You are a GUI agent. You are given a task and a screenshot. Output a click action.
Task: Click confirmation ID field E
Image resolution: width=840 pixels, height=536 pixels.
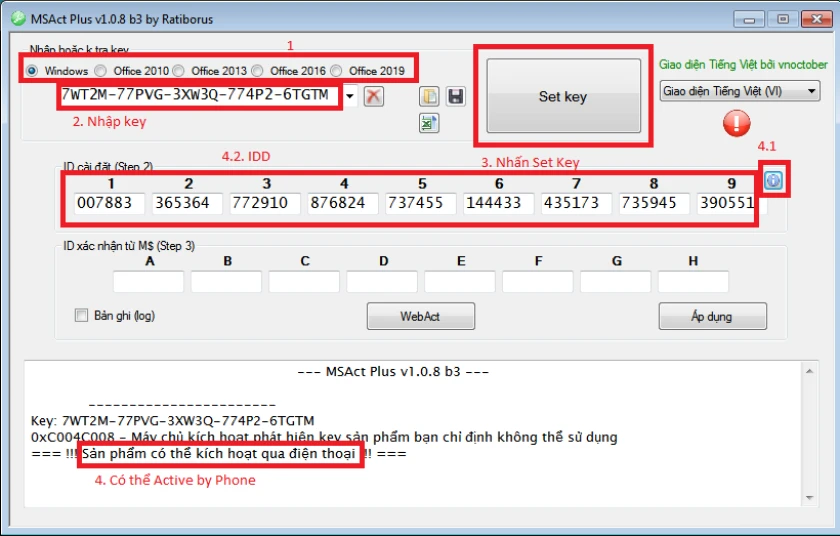(x=460, y=282)
